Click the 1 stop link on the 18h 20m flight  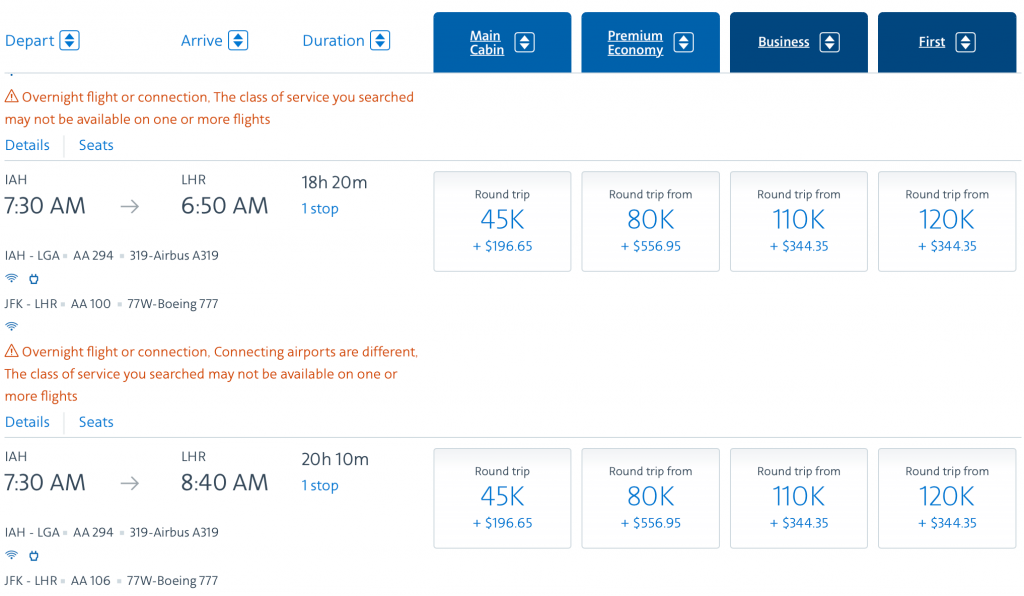click(x=319, y=208)
